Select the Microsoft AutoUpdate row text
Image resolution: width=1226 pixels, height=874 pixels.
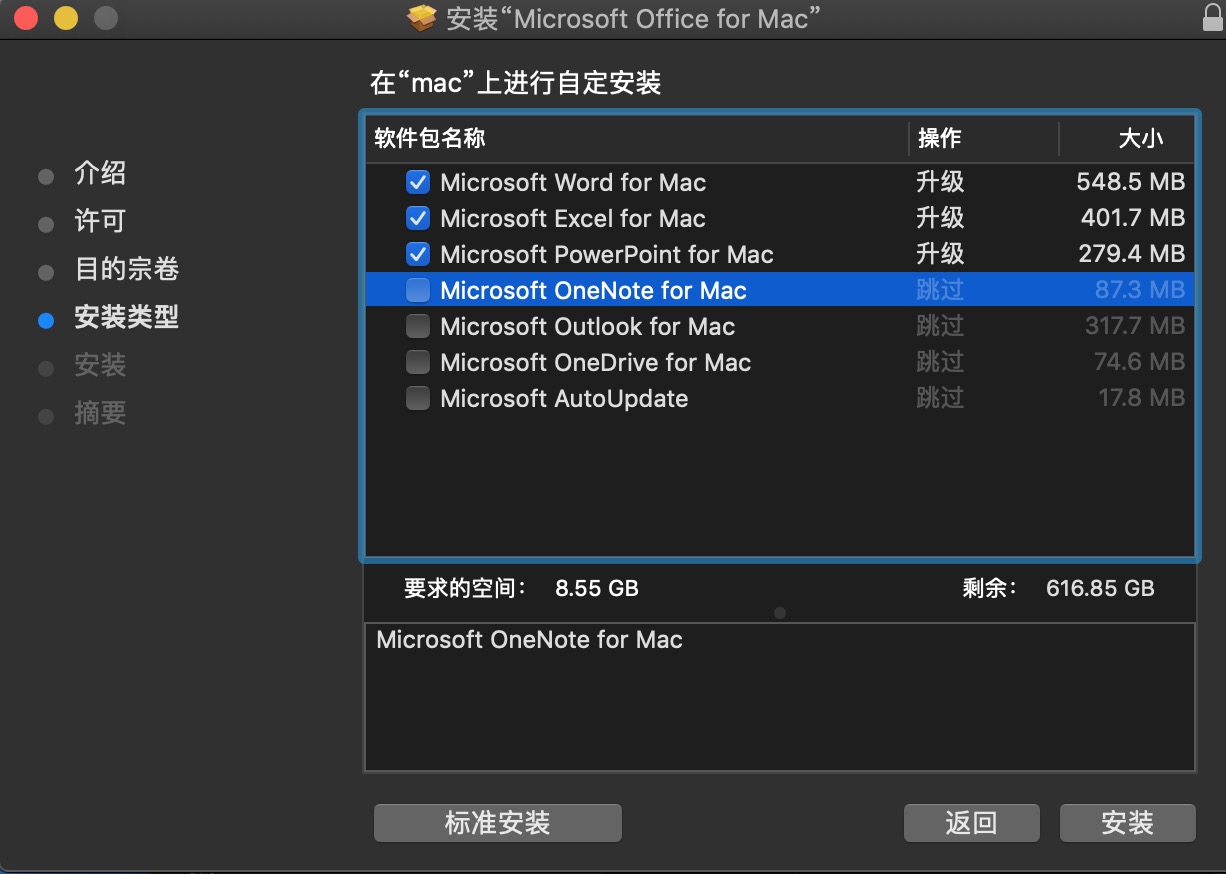564,398
